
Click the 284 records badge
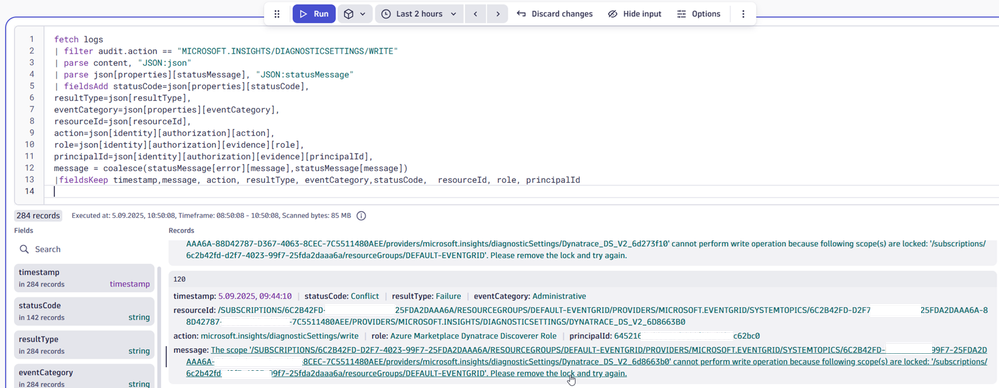pos(38,216)
